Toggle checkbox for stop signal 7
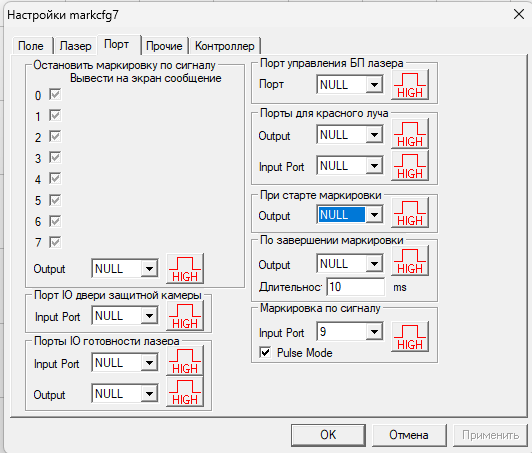This screenshot has height=453, width=532. (x=55, y=242)
